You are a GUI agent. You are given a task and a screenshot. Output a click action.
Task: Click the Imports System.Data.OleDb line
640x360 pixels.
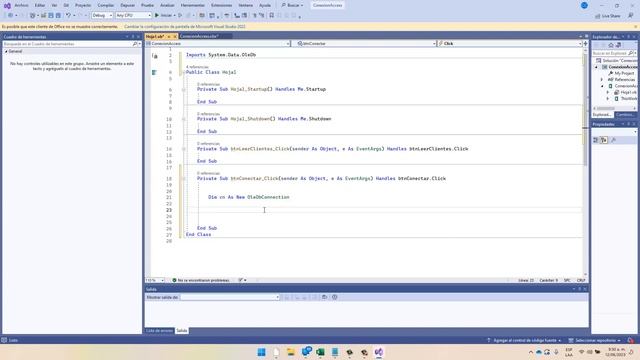(x=221, y=55)
